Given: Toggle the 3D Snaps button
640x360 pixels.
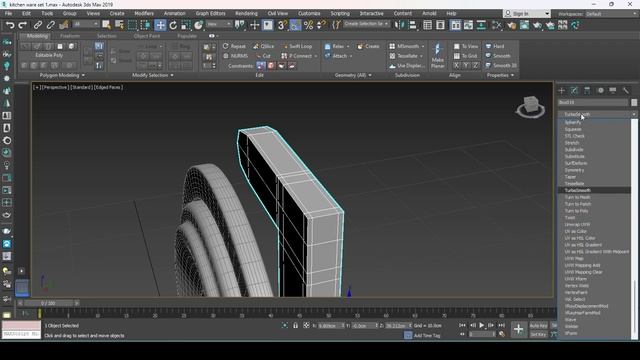Looking at the screenshot, I should coord(282,25).
